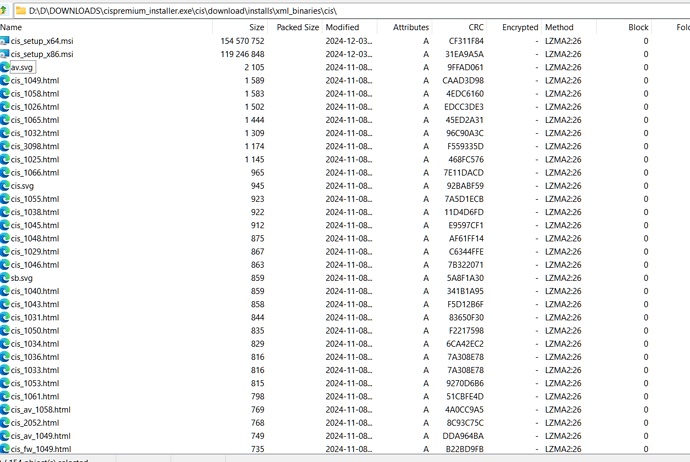The image size is (690, 462).
Task: Select the file name cis_1036.html
Action: [35, 357]
